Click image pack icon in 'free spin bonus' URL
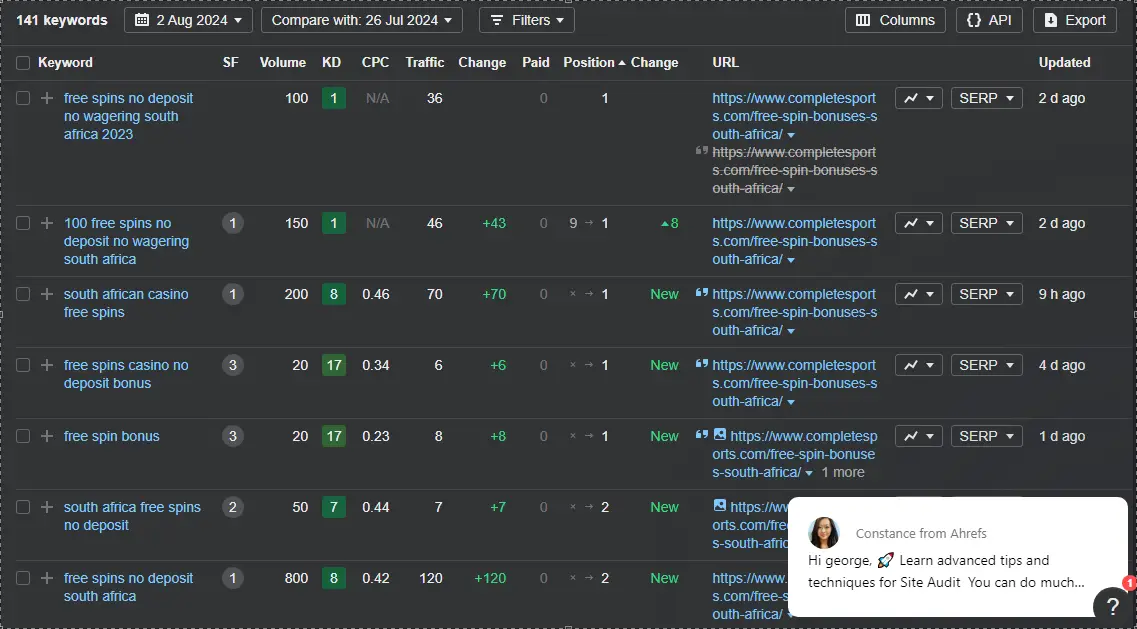 point(719,436)
